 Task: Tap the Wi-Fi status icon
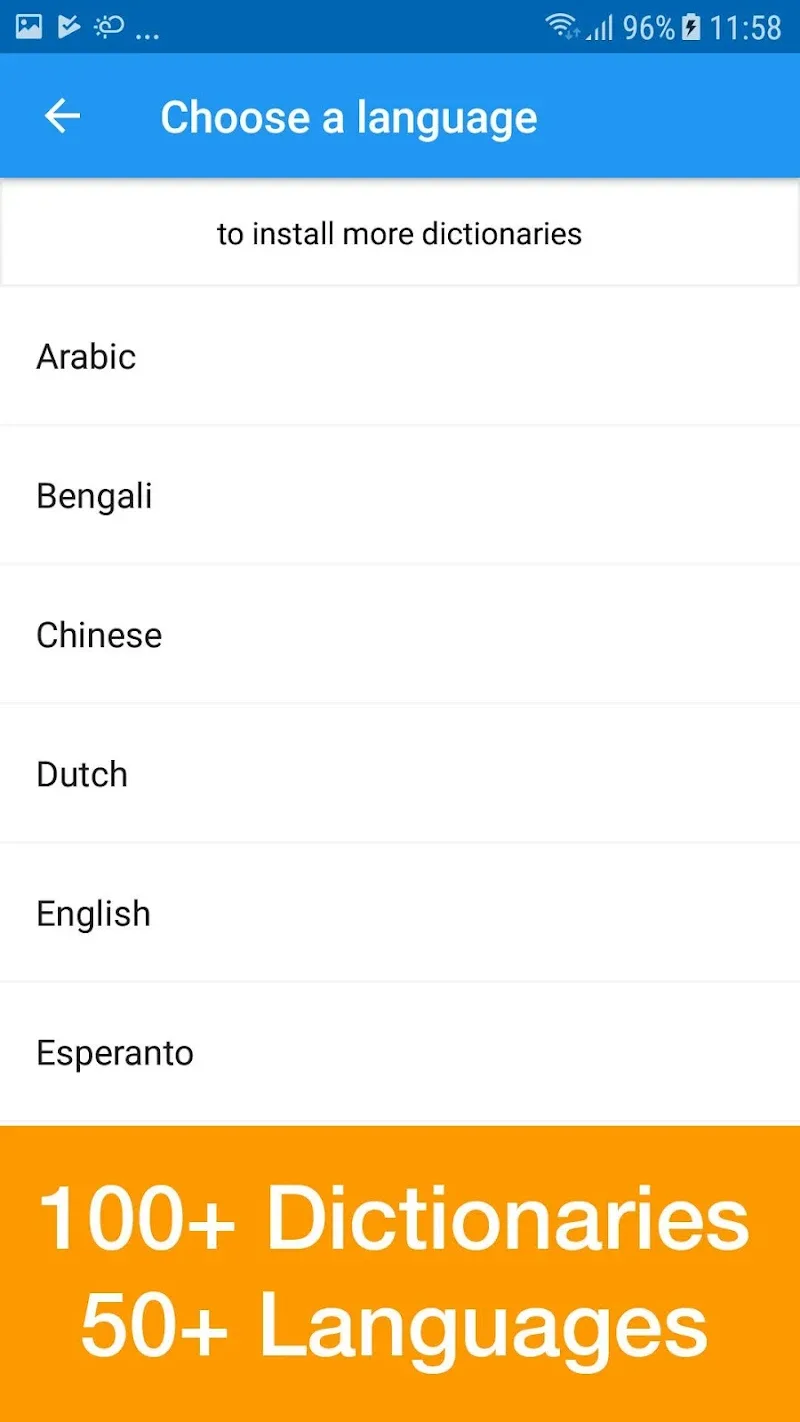(563, 27)
